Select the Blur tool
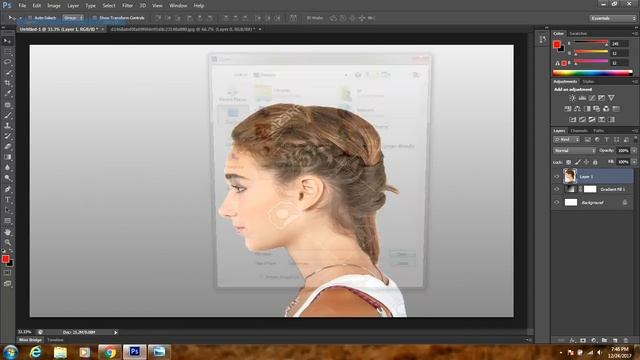The height and width of the screenshot is (360, 640). tap(7, 167)
